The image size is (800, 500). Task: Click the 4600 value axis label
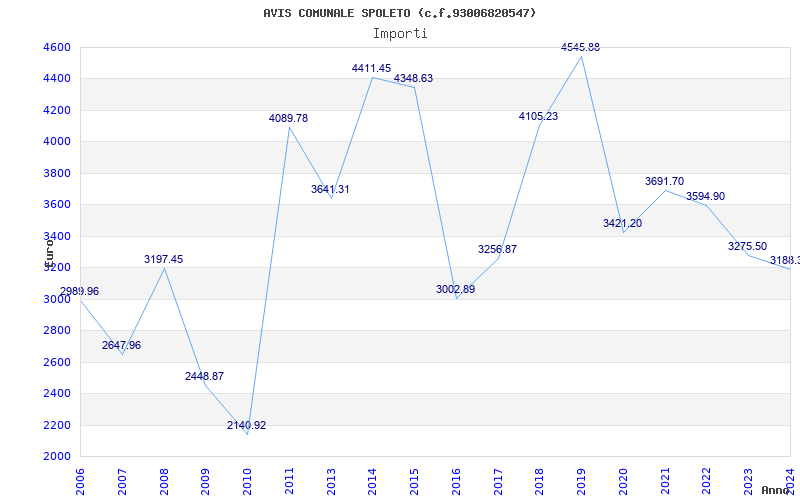(58, 47)
